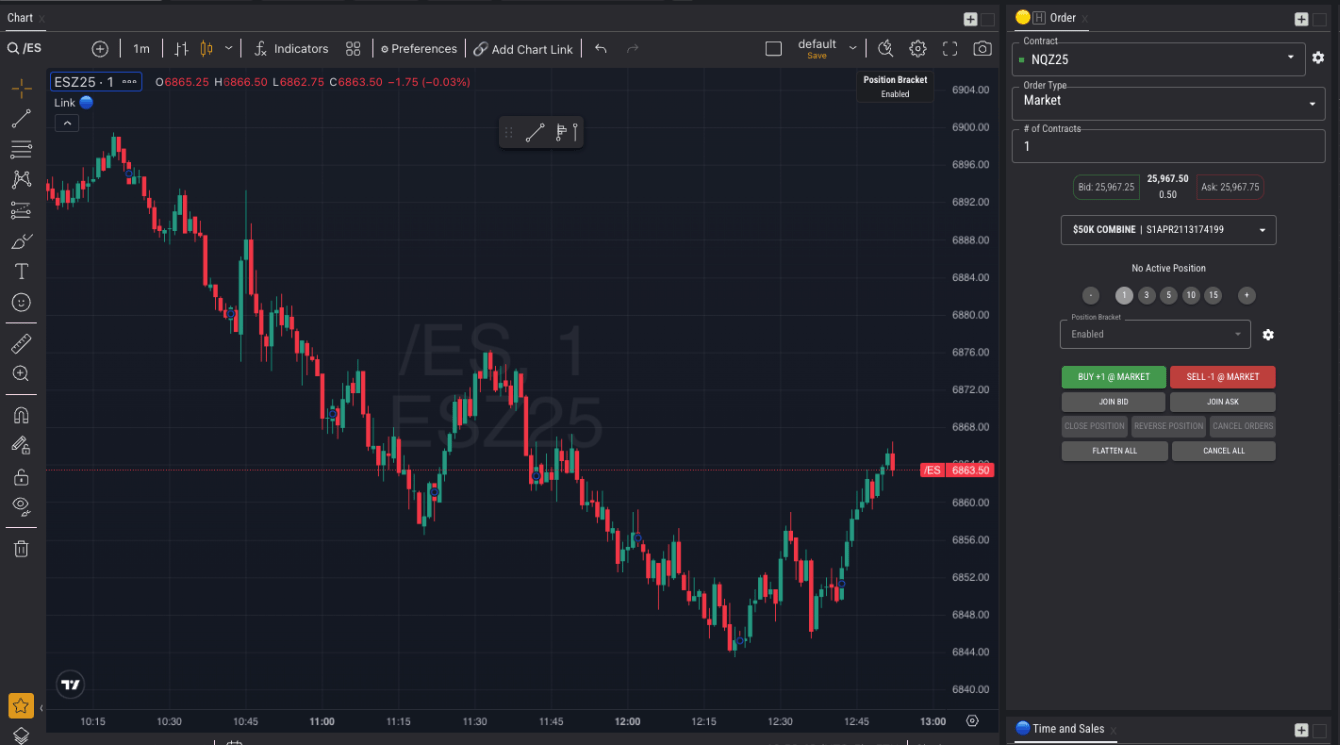Click SELL -1 @ MARKET
This screenshot has width=1340, height=745.
point(1222,377)
